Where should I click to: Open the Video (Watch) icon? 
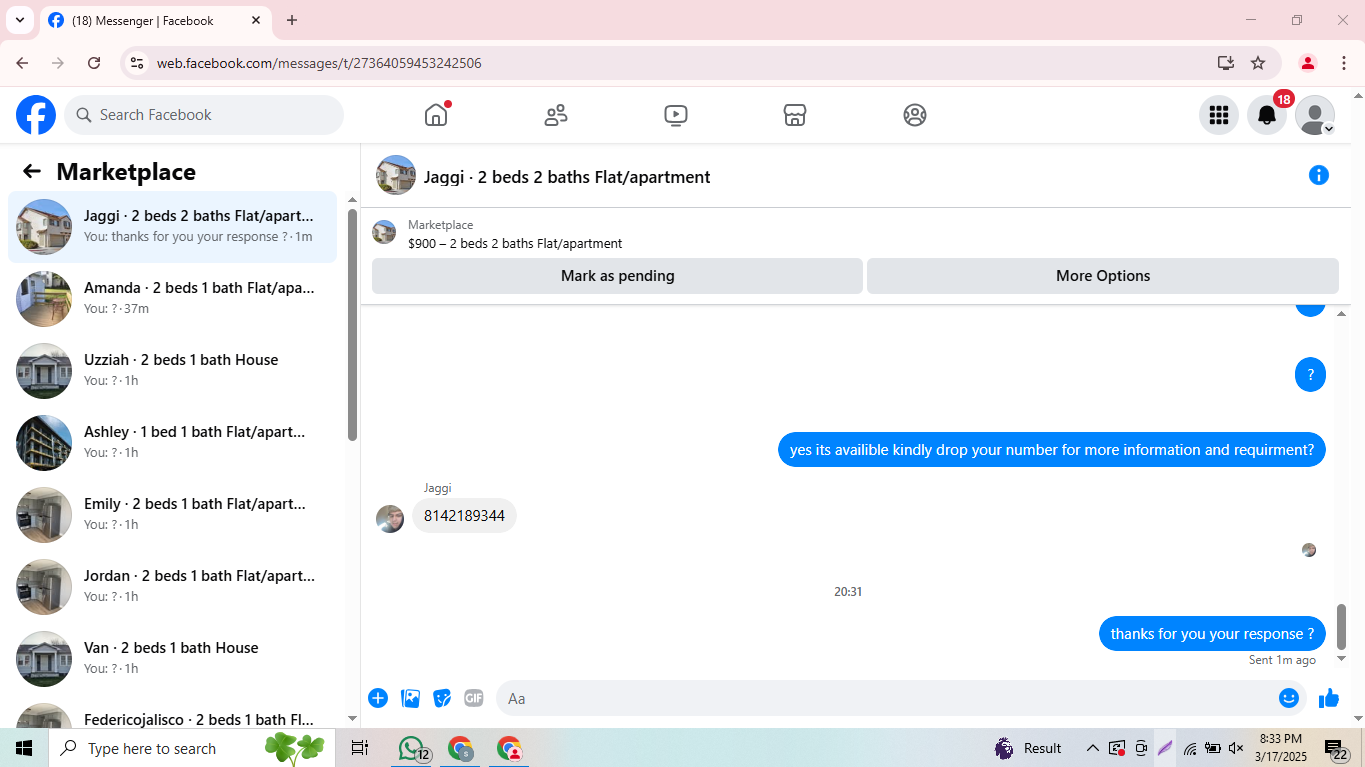point(676,115)
